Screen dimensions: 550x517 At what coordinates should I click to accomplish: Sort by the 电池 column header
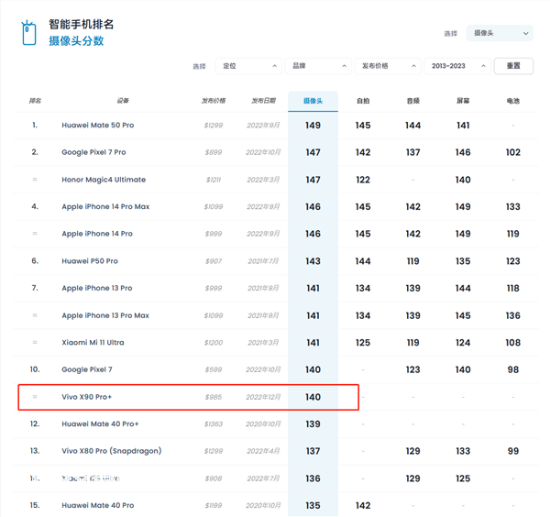pos(513,101)
